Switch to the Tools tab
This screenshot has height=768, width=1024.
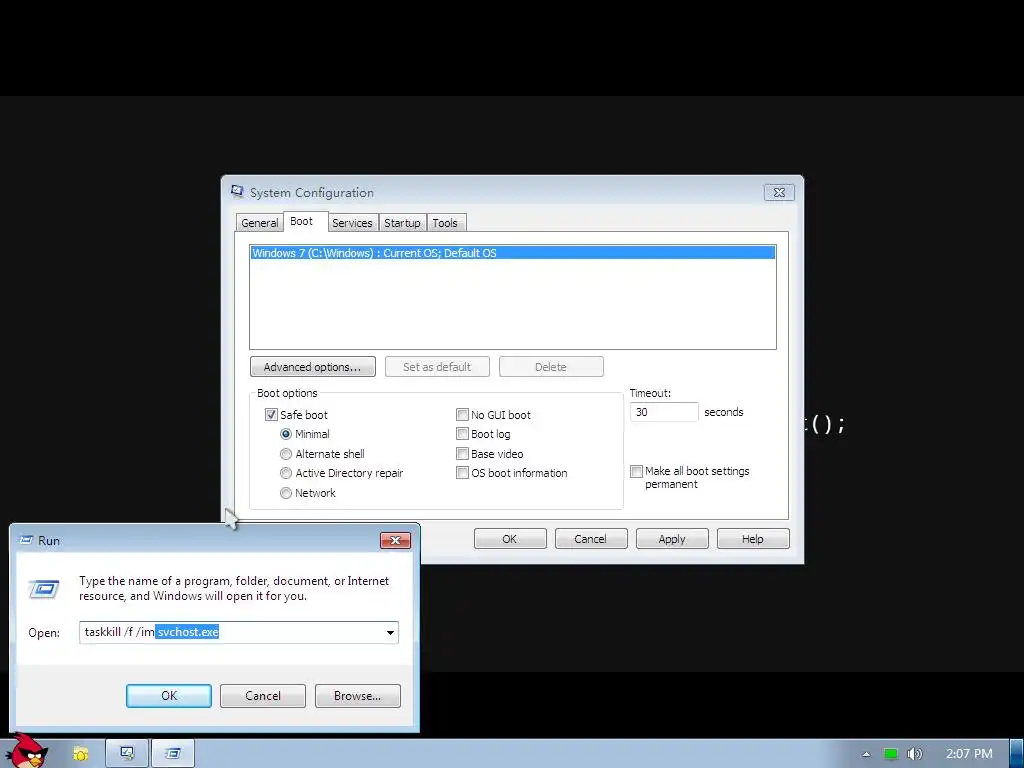(445, 223)
